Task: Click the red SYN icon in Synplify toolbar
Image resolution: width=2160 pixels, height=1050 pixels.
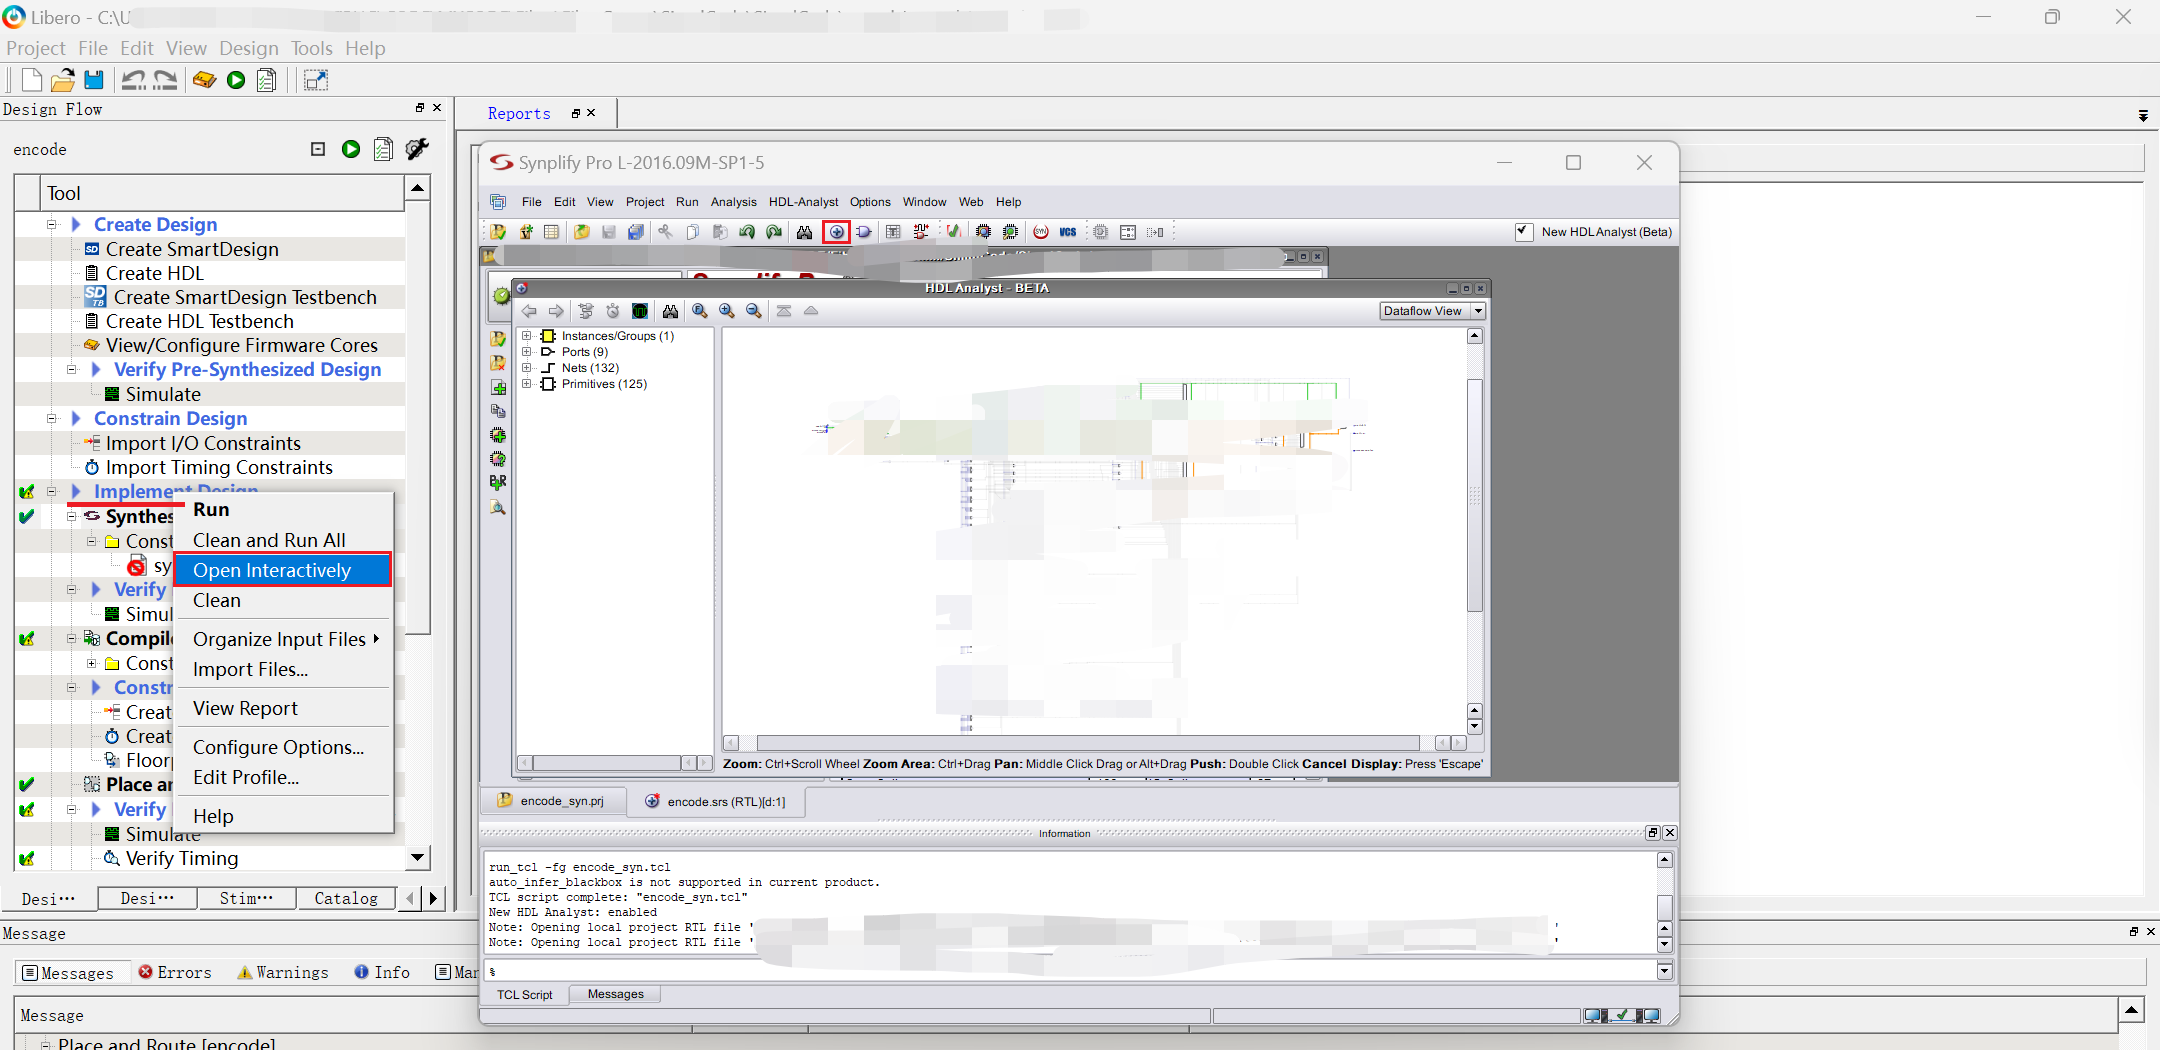Action: tap(1041, 232)
